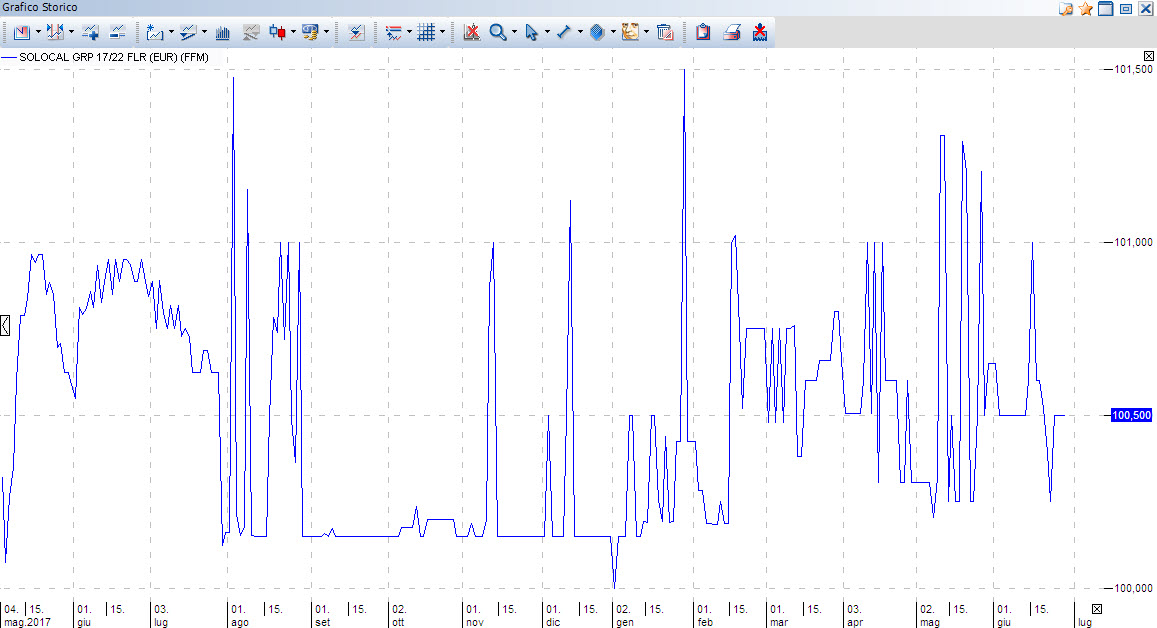Click the highlighted 100,500 price marker
This screenshot has height=628, width=1157.
tap(1130, 415)
